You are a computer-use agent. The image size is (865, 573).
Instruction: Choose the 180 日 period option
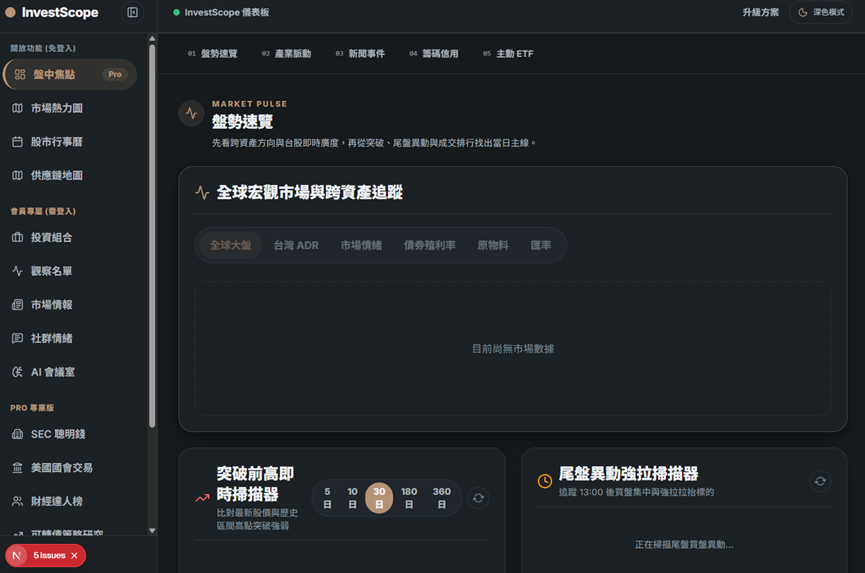[409, 498]
